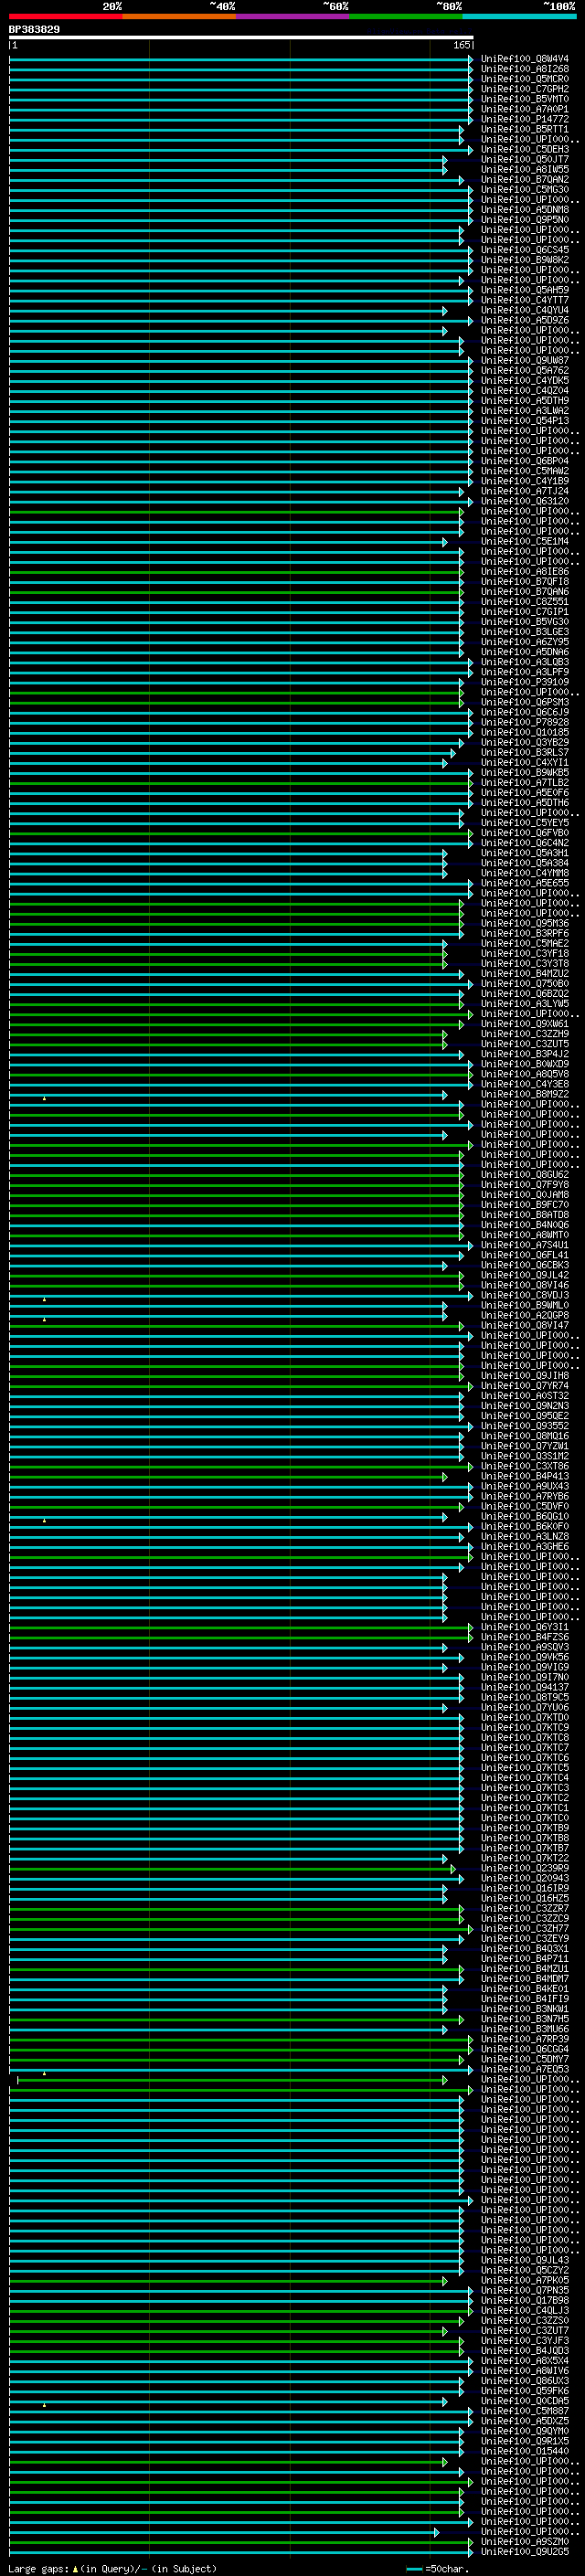The image size is (585, 2576).
Task: Click the =50char. scale bar legend
Action: [438, 2569]
